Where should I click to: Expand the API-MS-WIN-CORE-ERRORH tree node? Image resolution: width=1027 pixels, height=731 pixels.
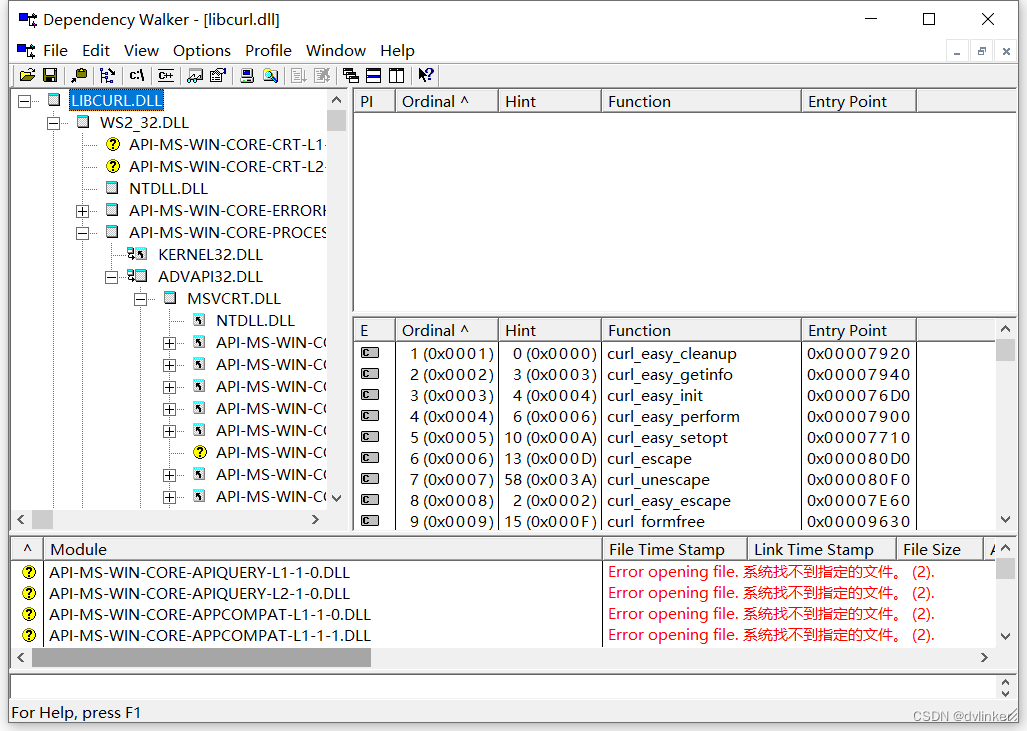tap(83, 211)
